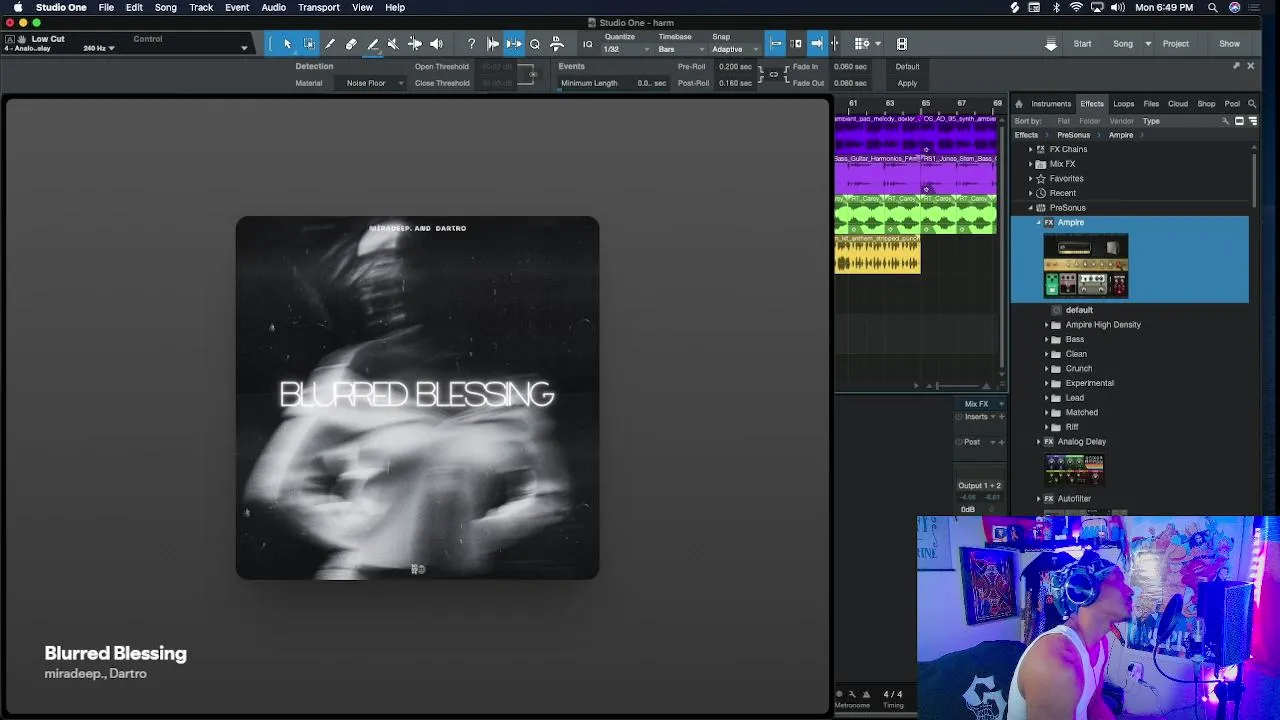This screenshot has height=720, width=1280.
Task: Click the IQ input quantize icon
Action: [588, 44]
